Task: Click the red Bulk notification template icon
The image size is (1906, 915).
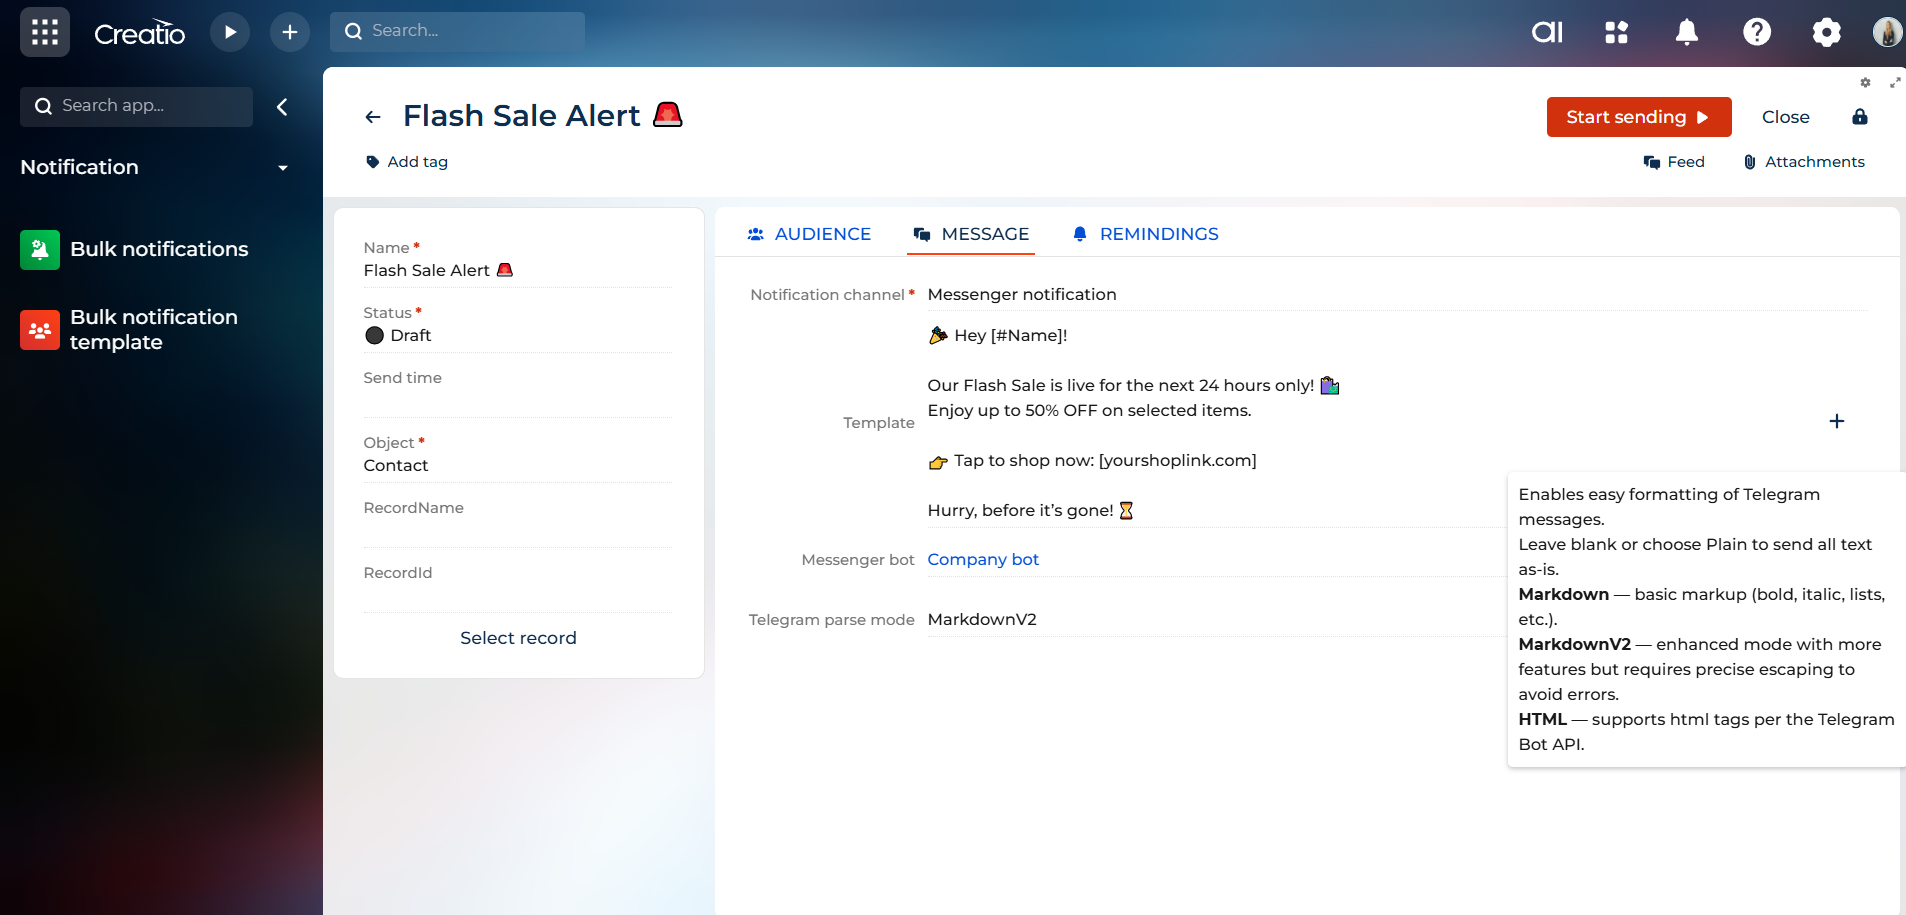Action: coord(40,330)
